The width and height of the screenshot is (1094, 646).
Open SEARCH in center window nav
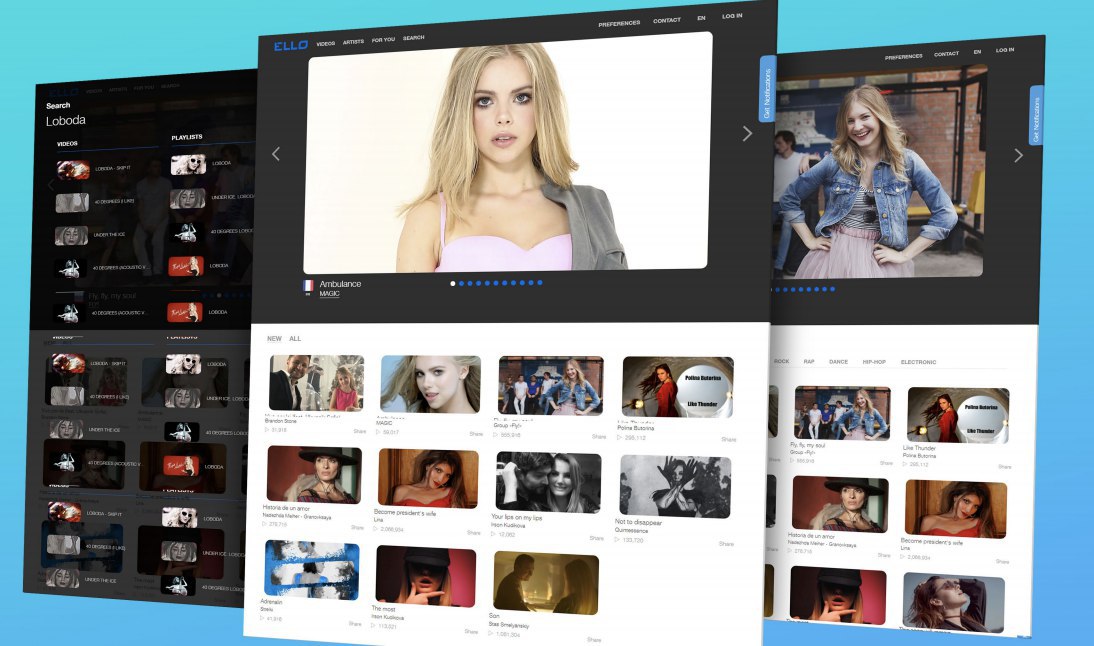pos(414,38)
